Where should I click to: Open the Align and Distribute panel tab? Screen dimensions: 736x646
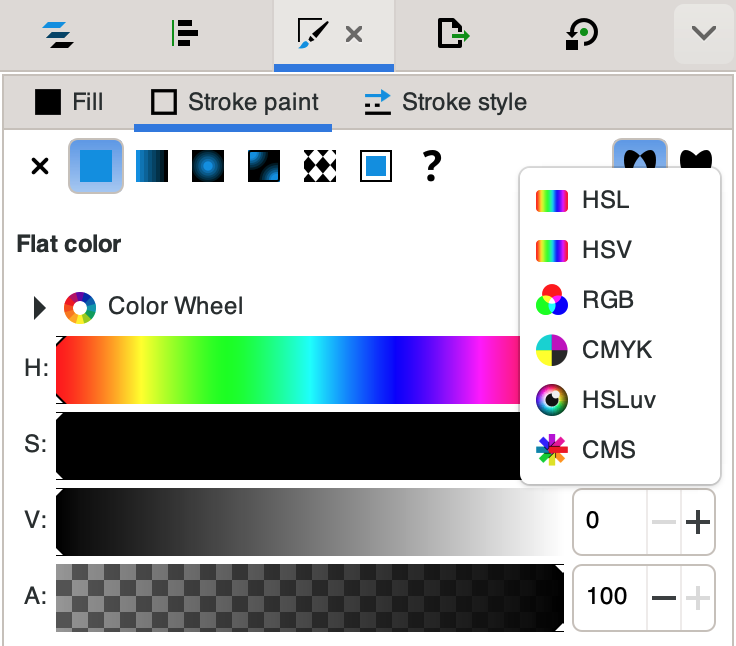point(185,34)
